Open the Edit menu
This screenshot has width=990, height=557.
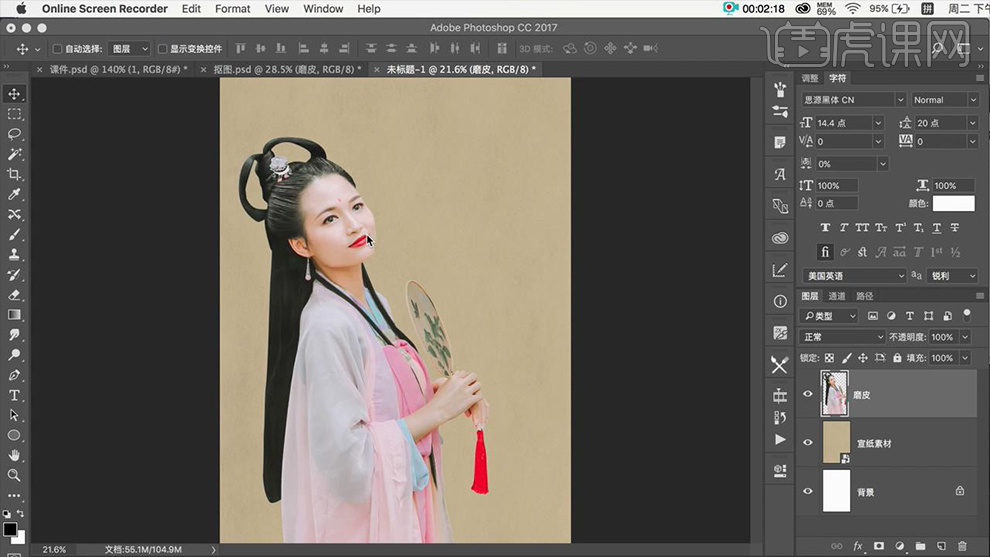[191, 9]
